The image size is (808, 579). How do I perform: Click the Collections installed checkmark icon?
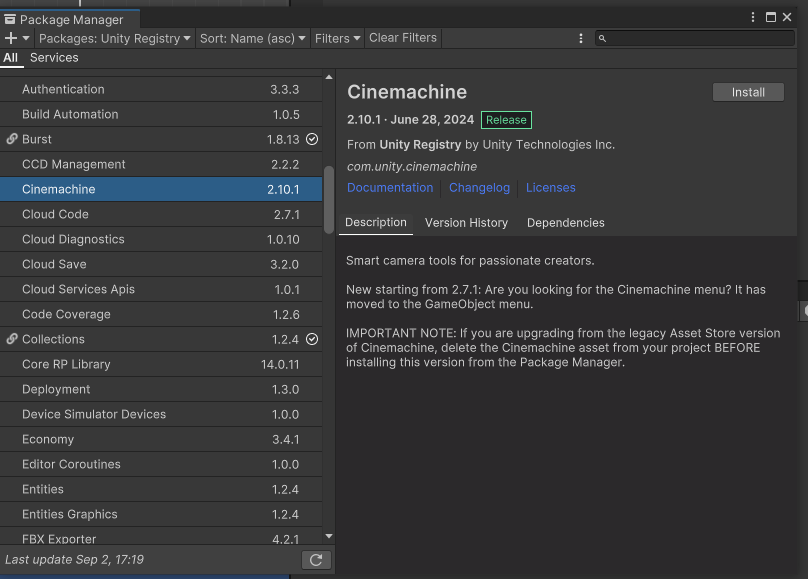click(x=312, y=339)
